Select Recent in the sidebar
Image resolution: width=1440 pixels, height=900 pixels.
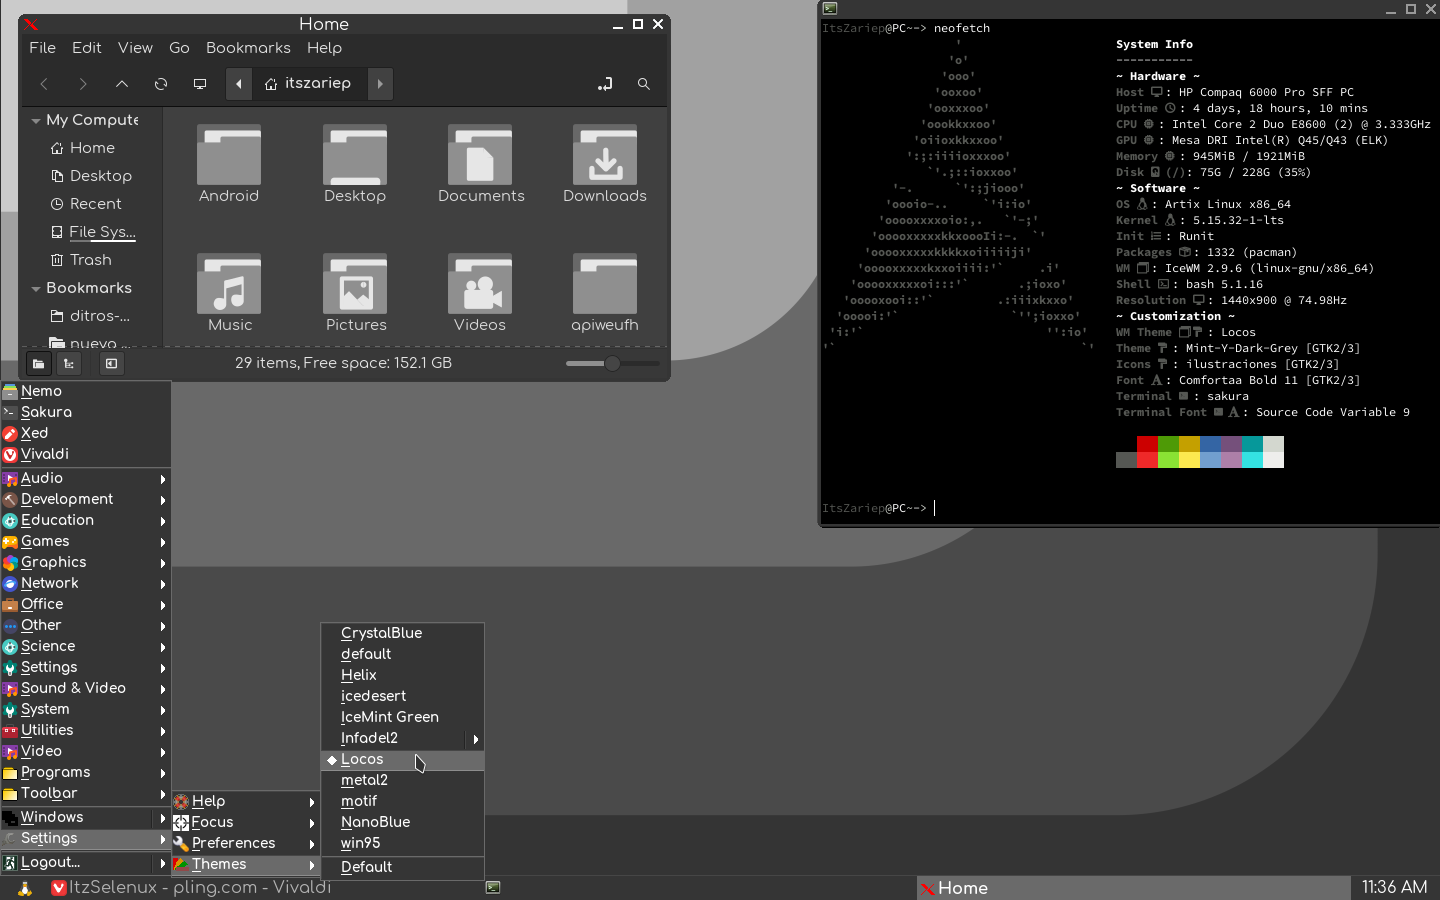(x=95, y=204)
